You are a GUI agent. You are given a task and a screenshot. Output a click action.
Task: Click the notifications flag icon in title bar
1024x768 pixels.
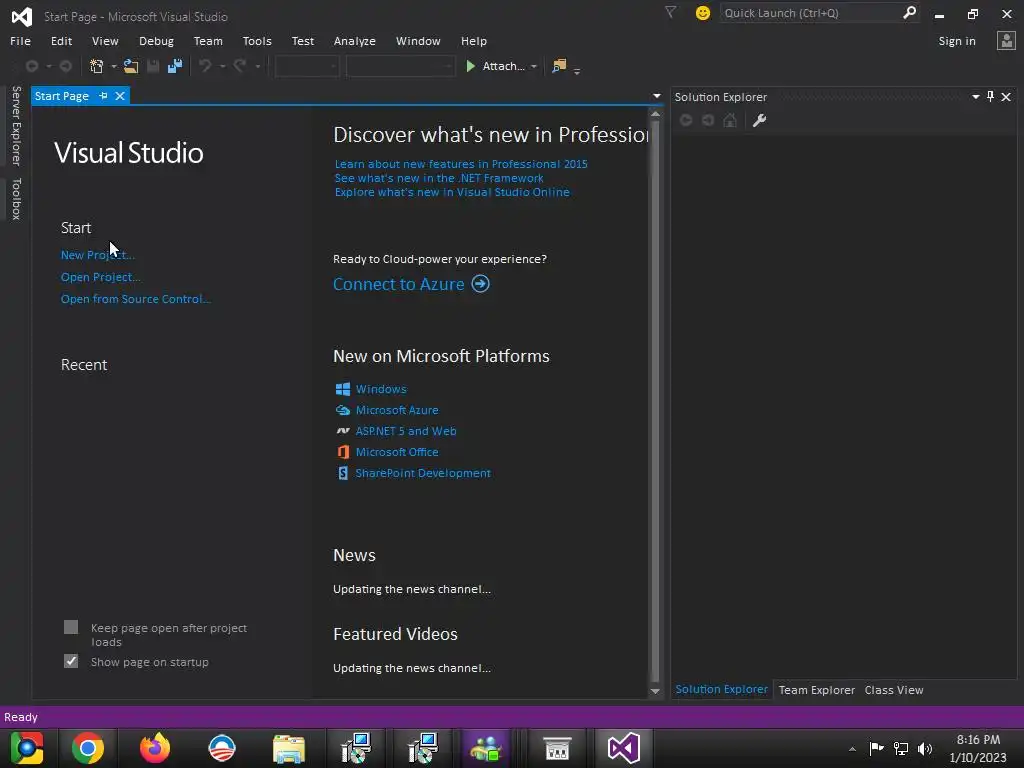[670, 12]
